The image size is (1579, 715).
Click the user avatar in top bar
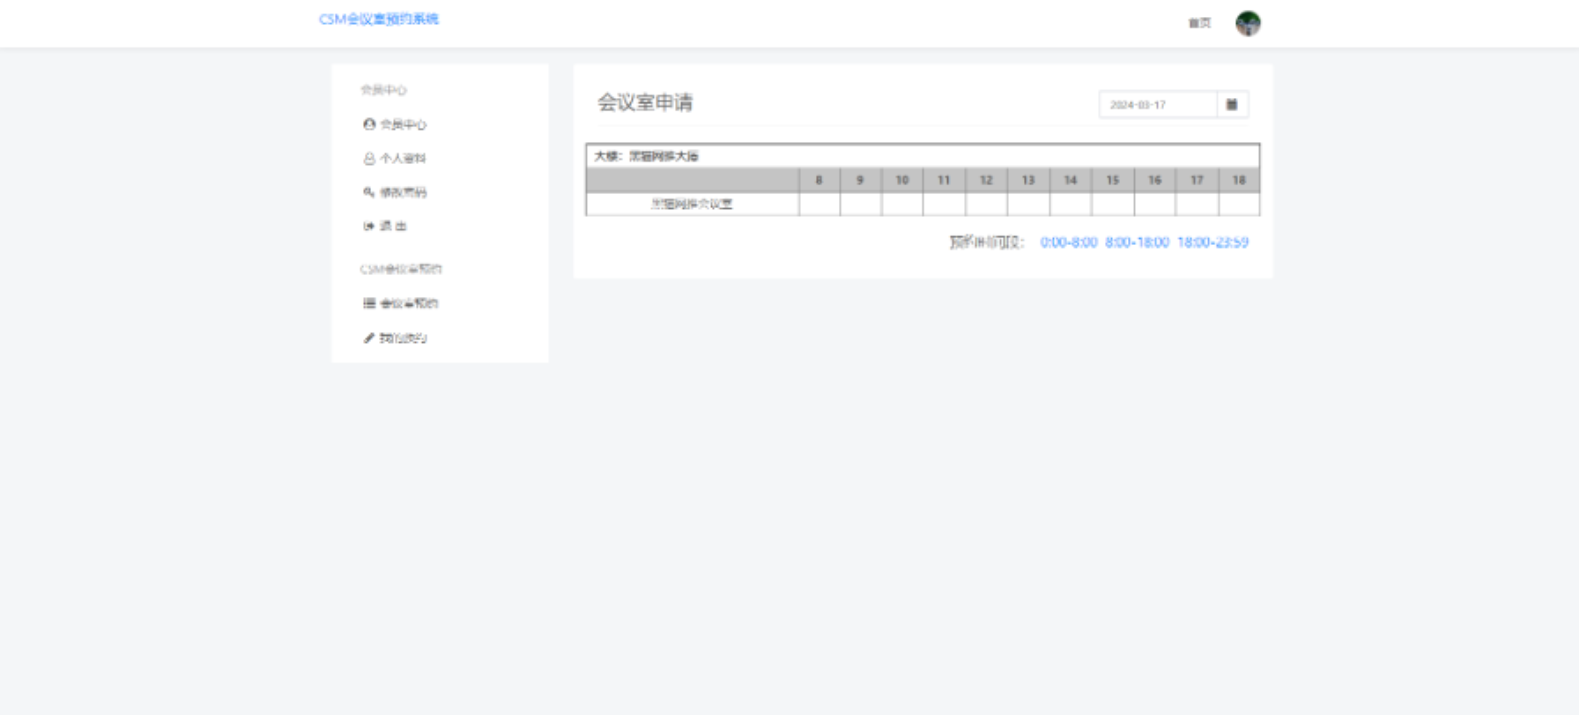pyautogui.click(x=1247, y=23)
